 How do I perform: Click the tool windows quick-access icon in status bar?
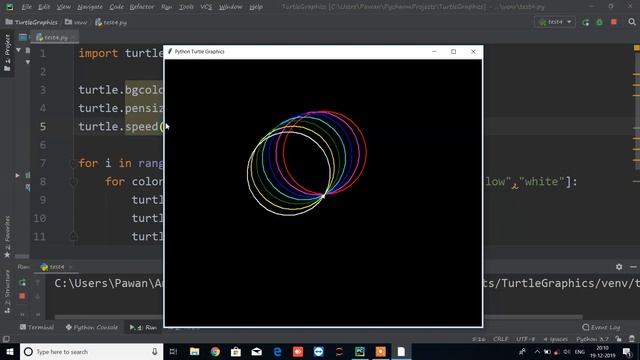(x=6, y=339)
